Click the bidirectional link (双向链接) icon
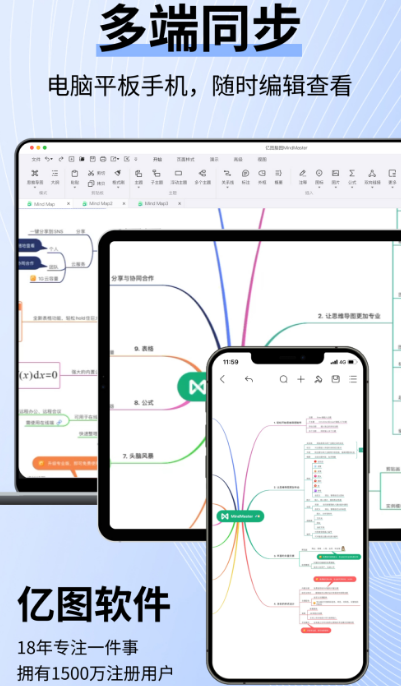This screenshot has height=686, width=401. click(x=372, y=173)
